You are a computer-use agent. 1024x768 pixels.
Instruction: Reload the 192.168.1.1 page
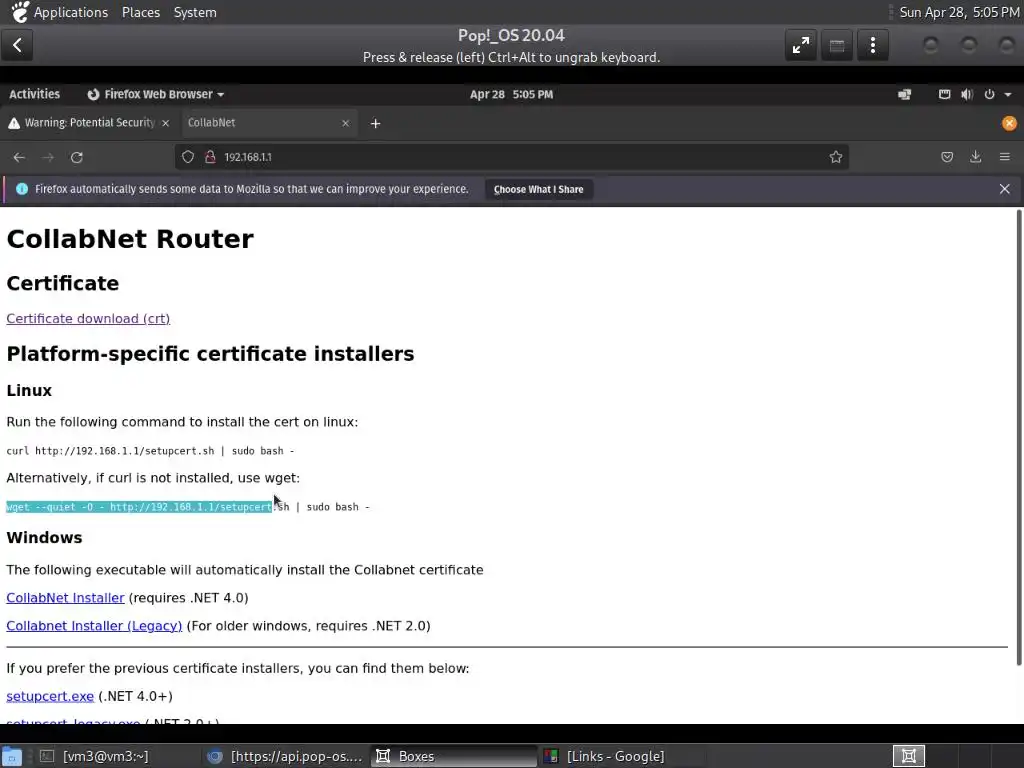(76, 157)
